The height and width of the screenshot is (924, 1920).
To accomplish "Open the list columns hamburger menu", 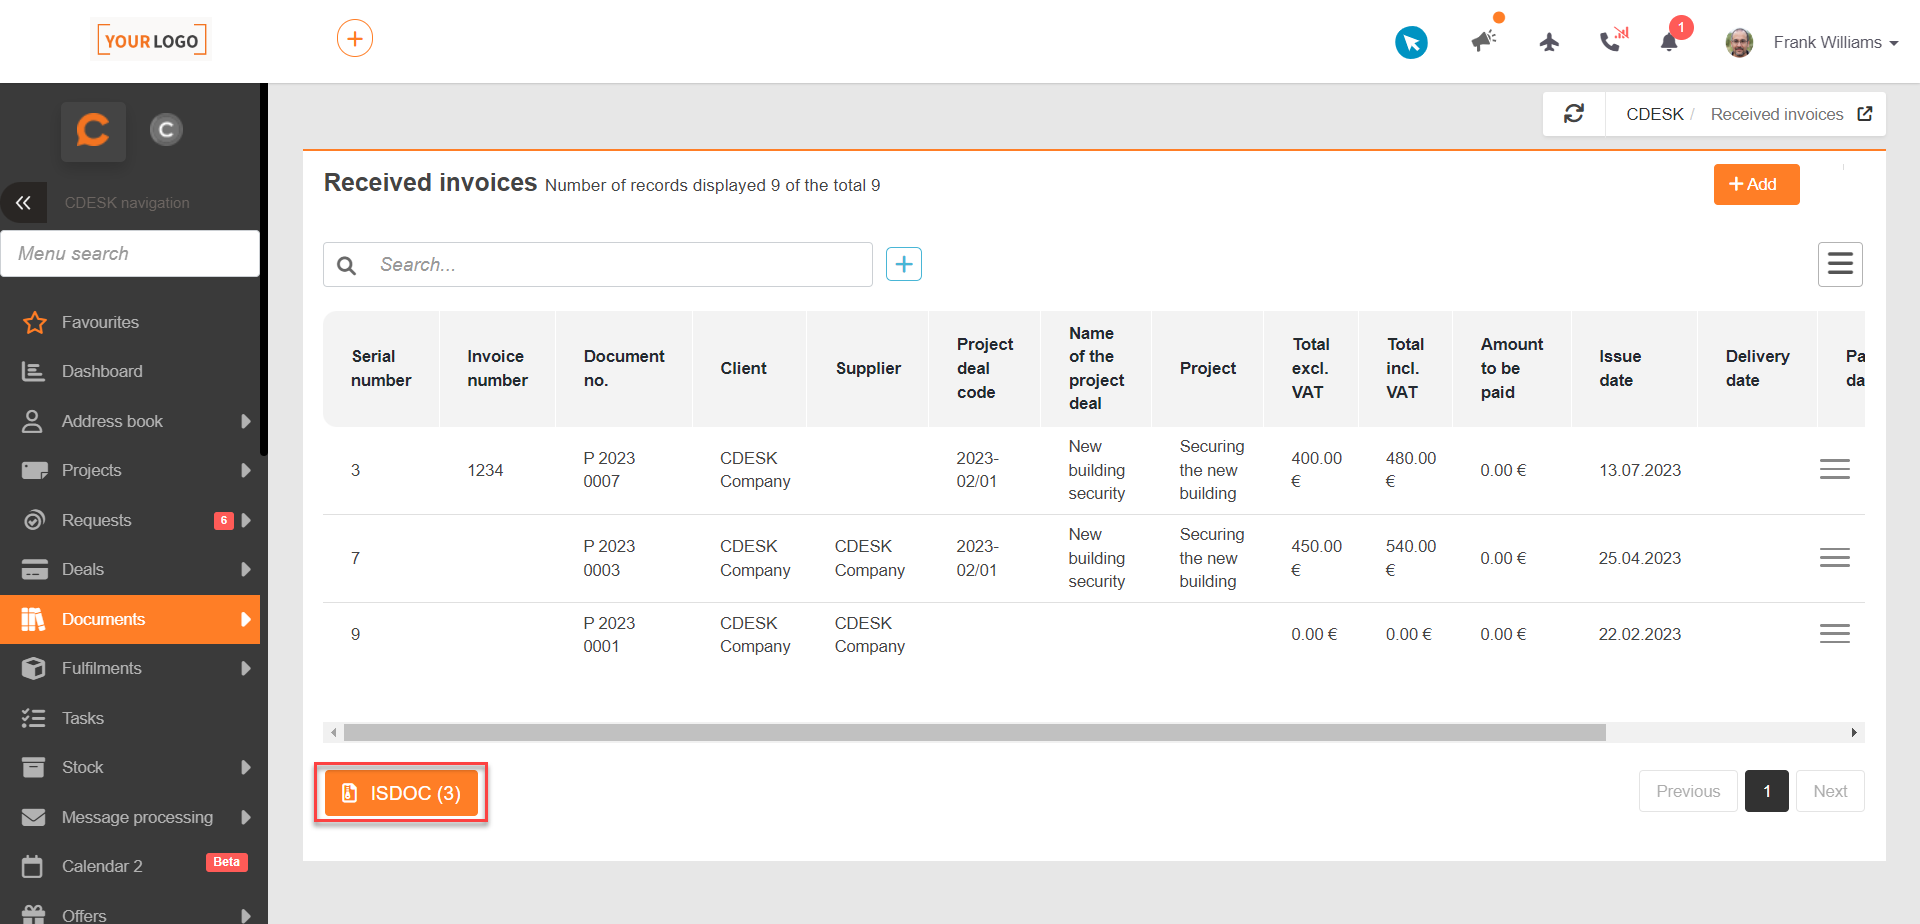I will pyautogui.click(x=1840, y=264).
